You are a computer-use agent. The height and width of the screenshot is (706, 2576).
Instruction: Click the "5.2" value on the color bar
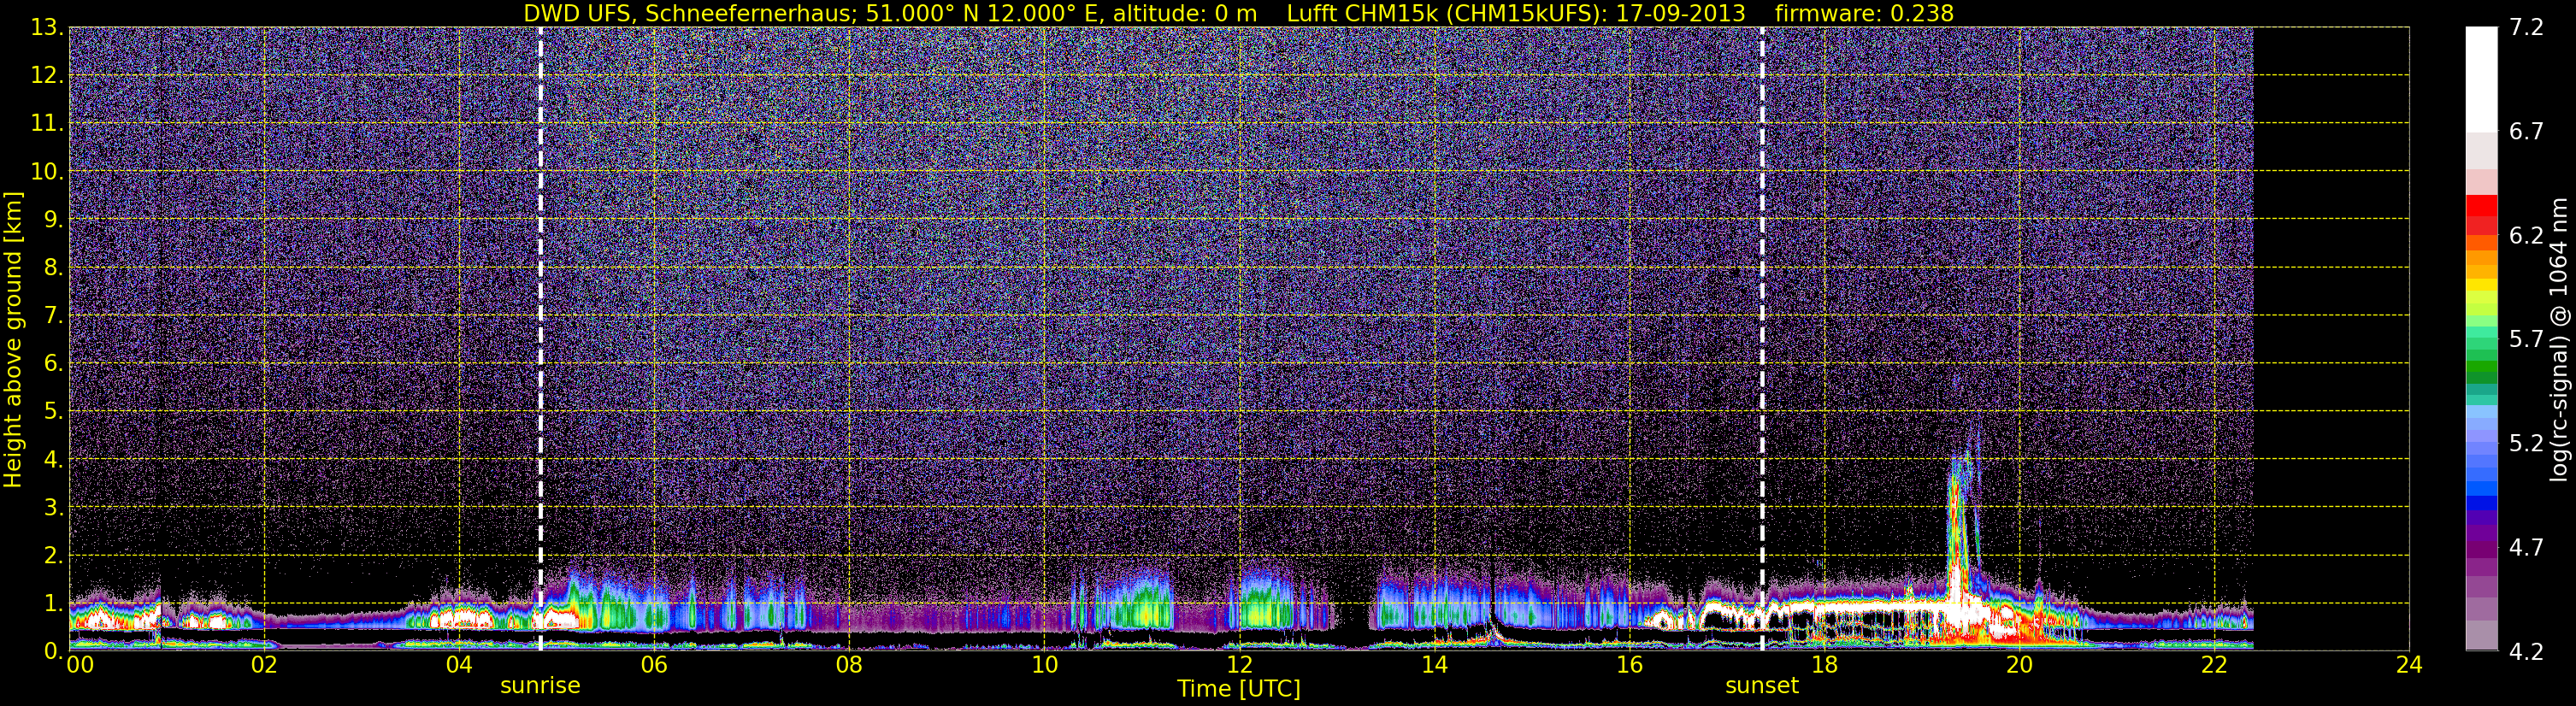tap(2526, 444)
